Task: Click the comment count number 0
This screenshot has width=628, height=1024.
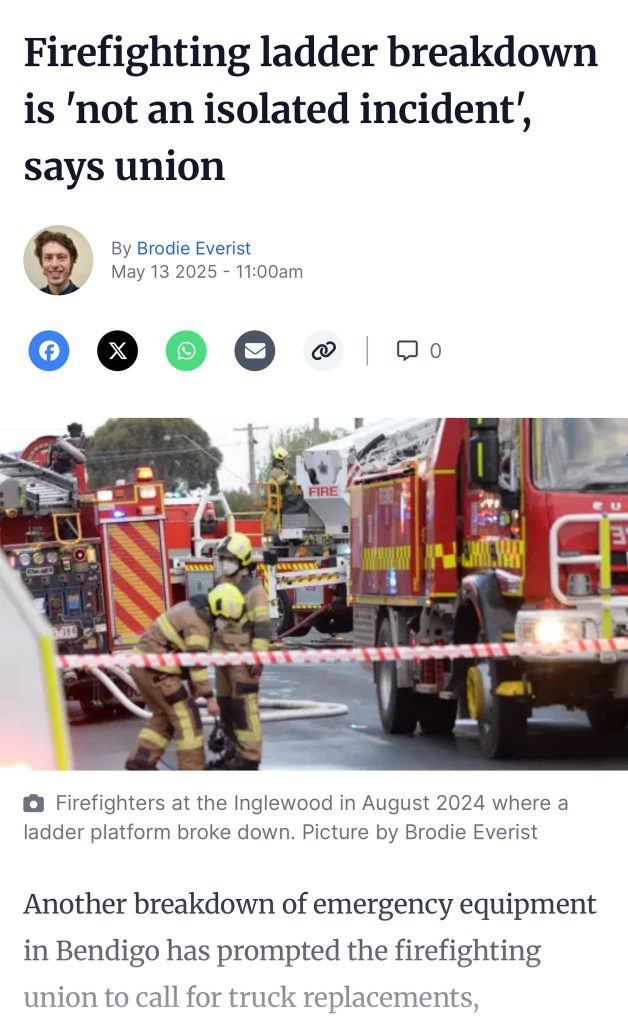Action: pos(435,351)
